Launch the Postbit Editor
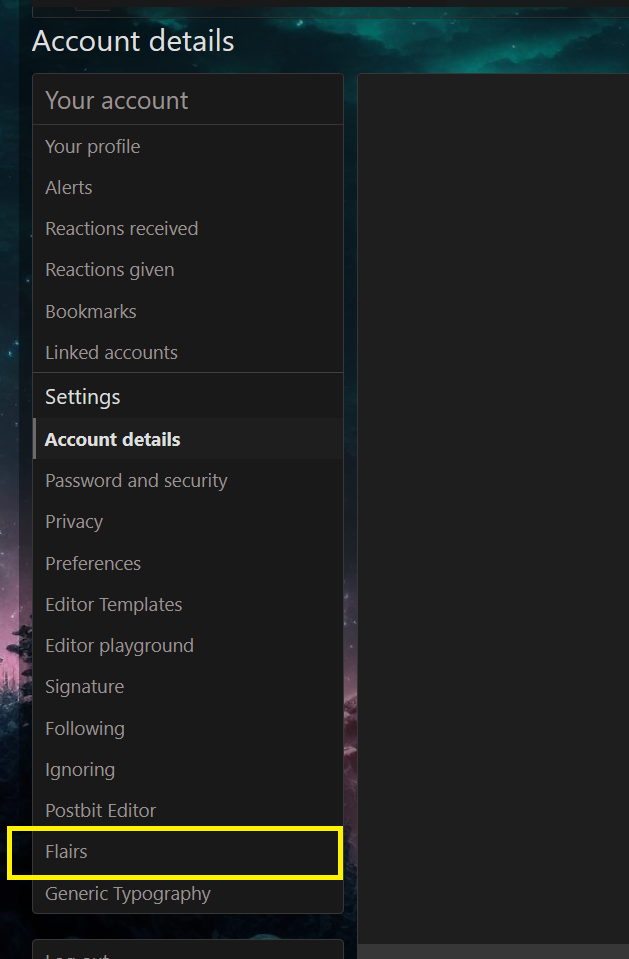This screenshot has height=959, width=629. (x=188, y=810)
